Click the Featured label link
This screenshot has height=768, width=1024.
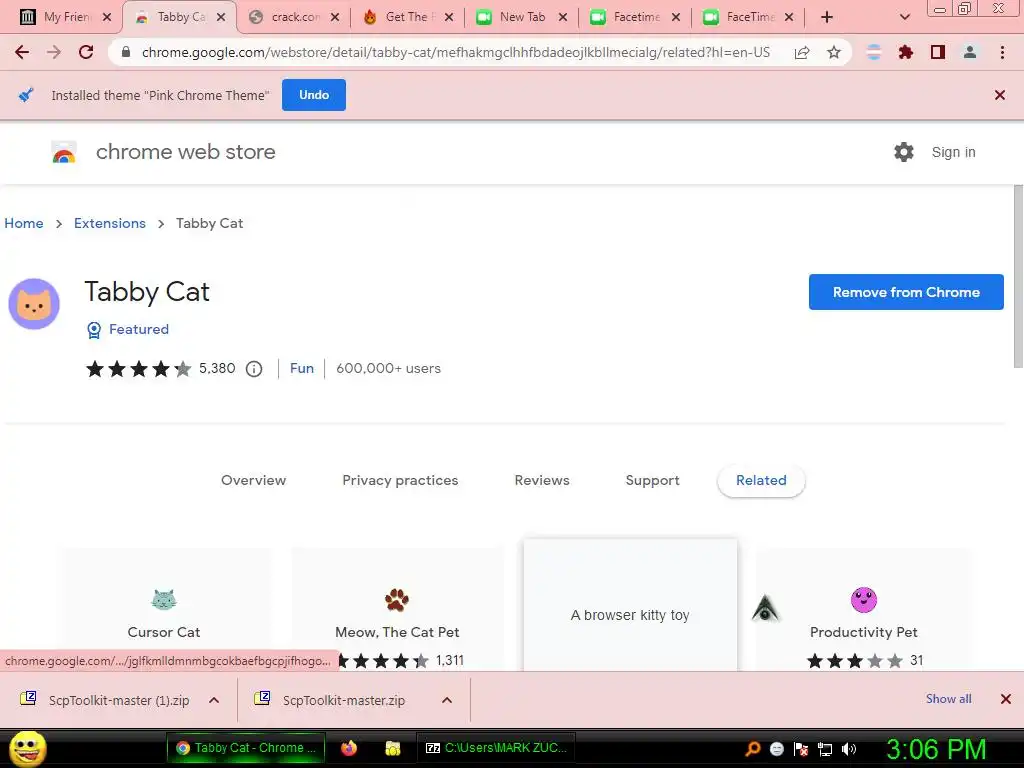[138, 330]
